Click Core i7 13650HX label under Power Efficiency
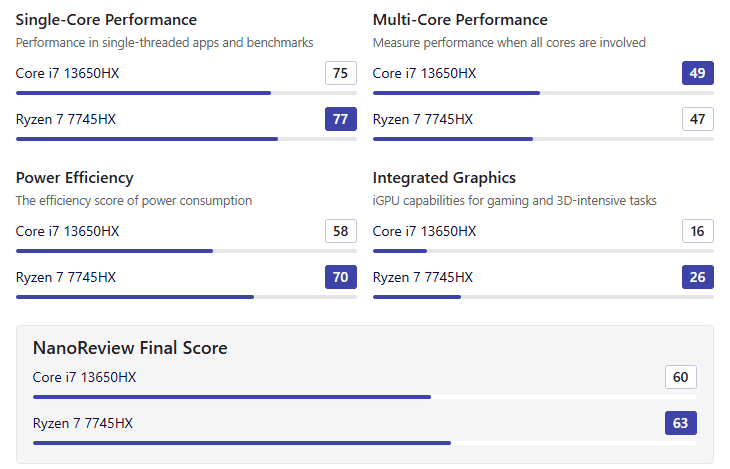Viewport: 730px width, 469px height. [x=68, y=231]
